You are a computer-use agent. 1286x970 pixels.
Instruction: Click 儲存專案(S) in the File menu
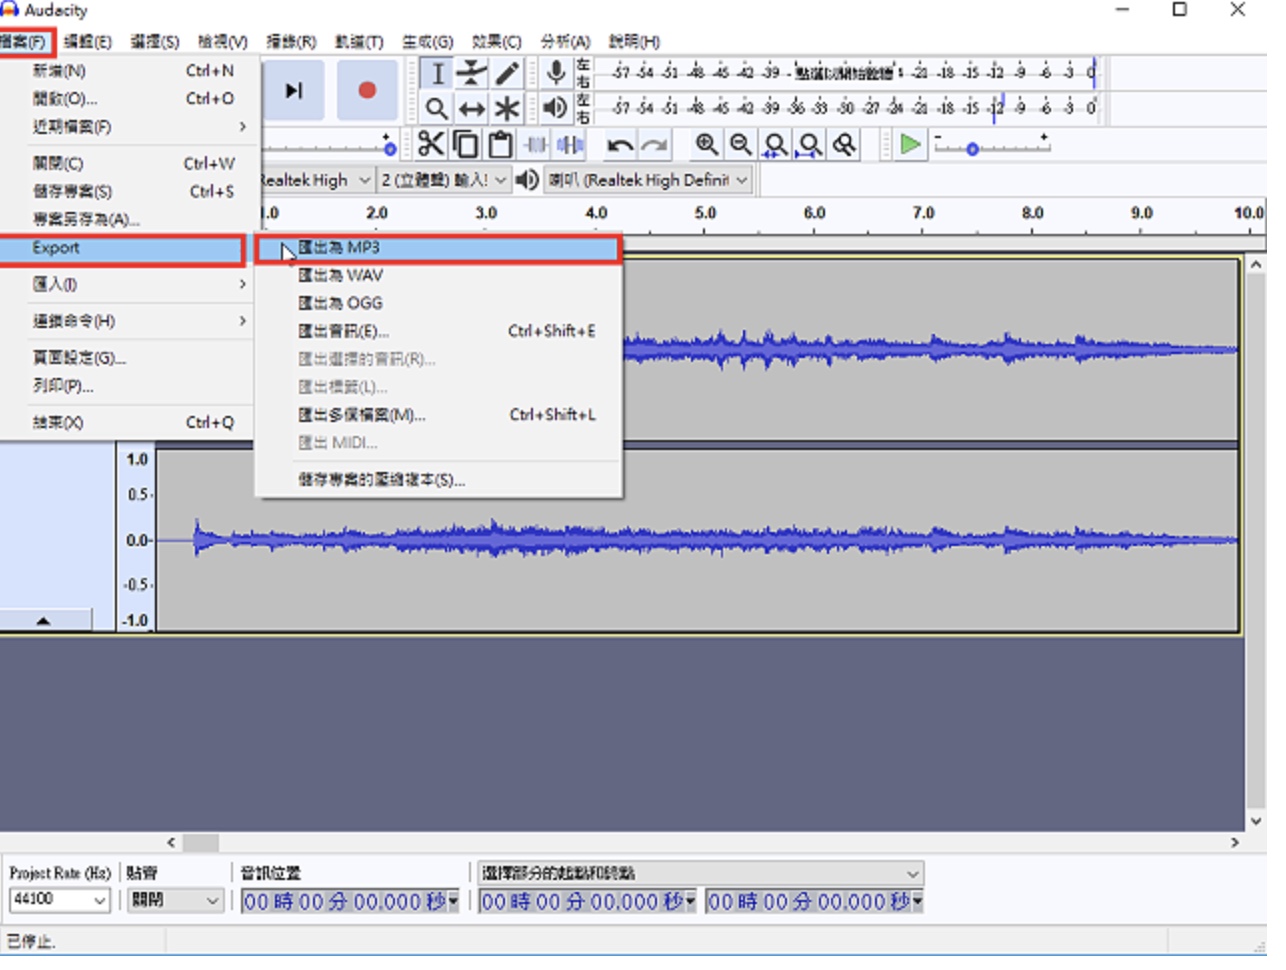click(126, 191)
